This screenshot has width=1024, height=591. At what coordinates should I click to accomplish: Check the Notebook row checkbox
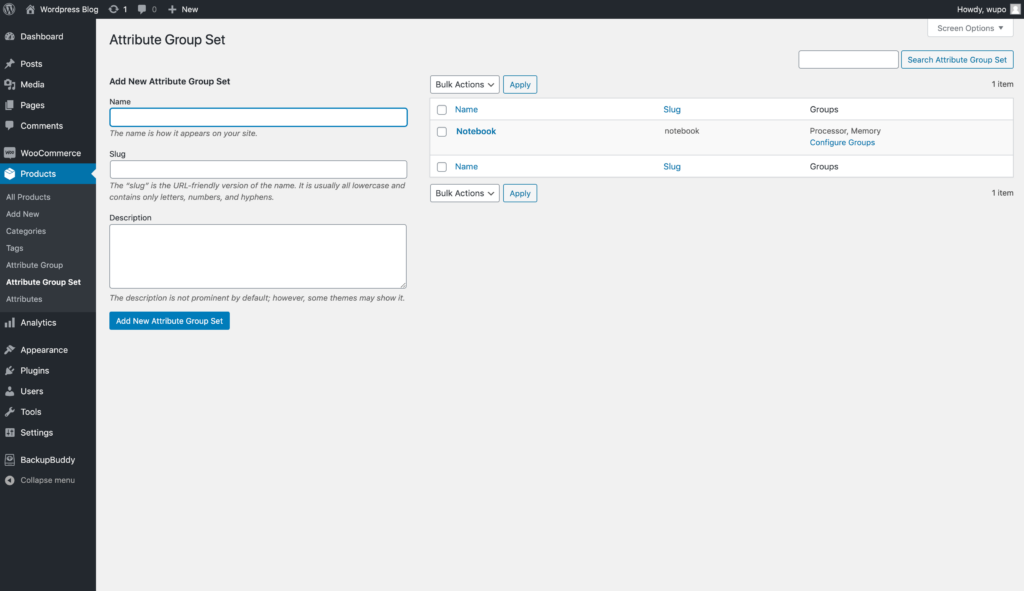[442, 132]
